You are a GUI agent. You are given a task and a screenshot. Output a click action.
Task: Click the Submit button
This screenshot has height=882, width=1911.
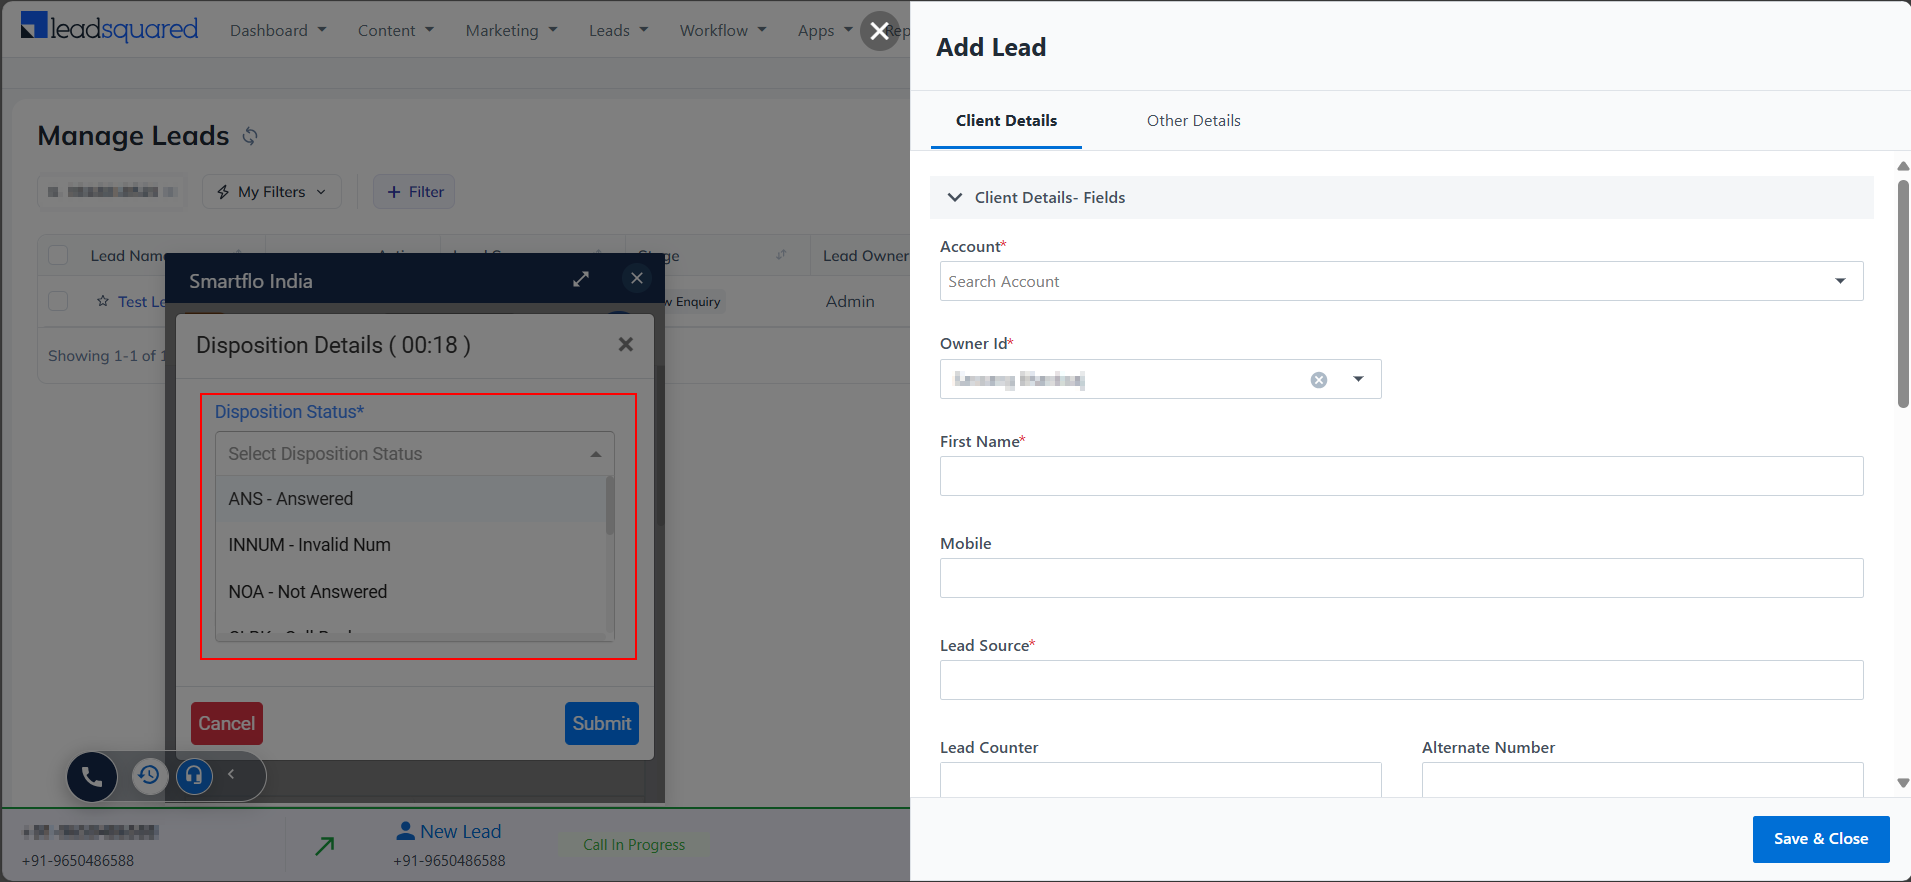pyautogui.click(x=602, y=724)
